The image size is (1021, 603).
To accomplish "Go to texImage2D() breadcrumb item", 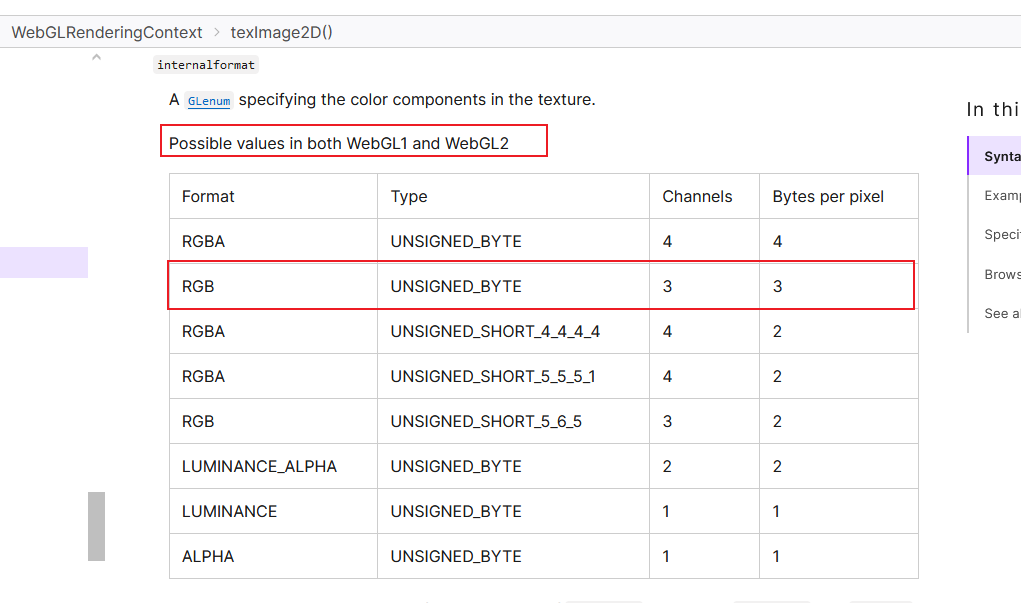I will pos(282,32).
